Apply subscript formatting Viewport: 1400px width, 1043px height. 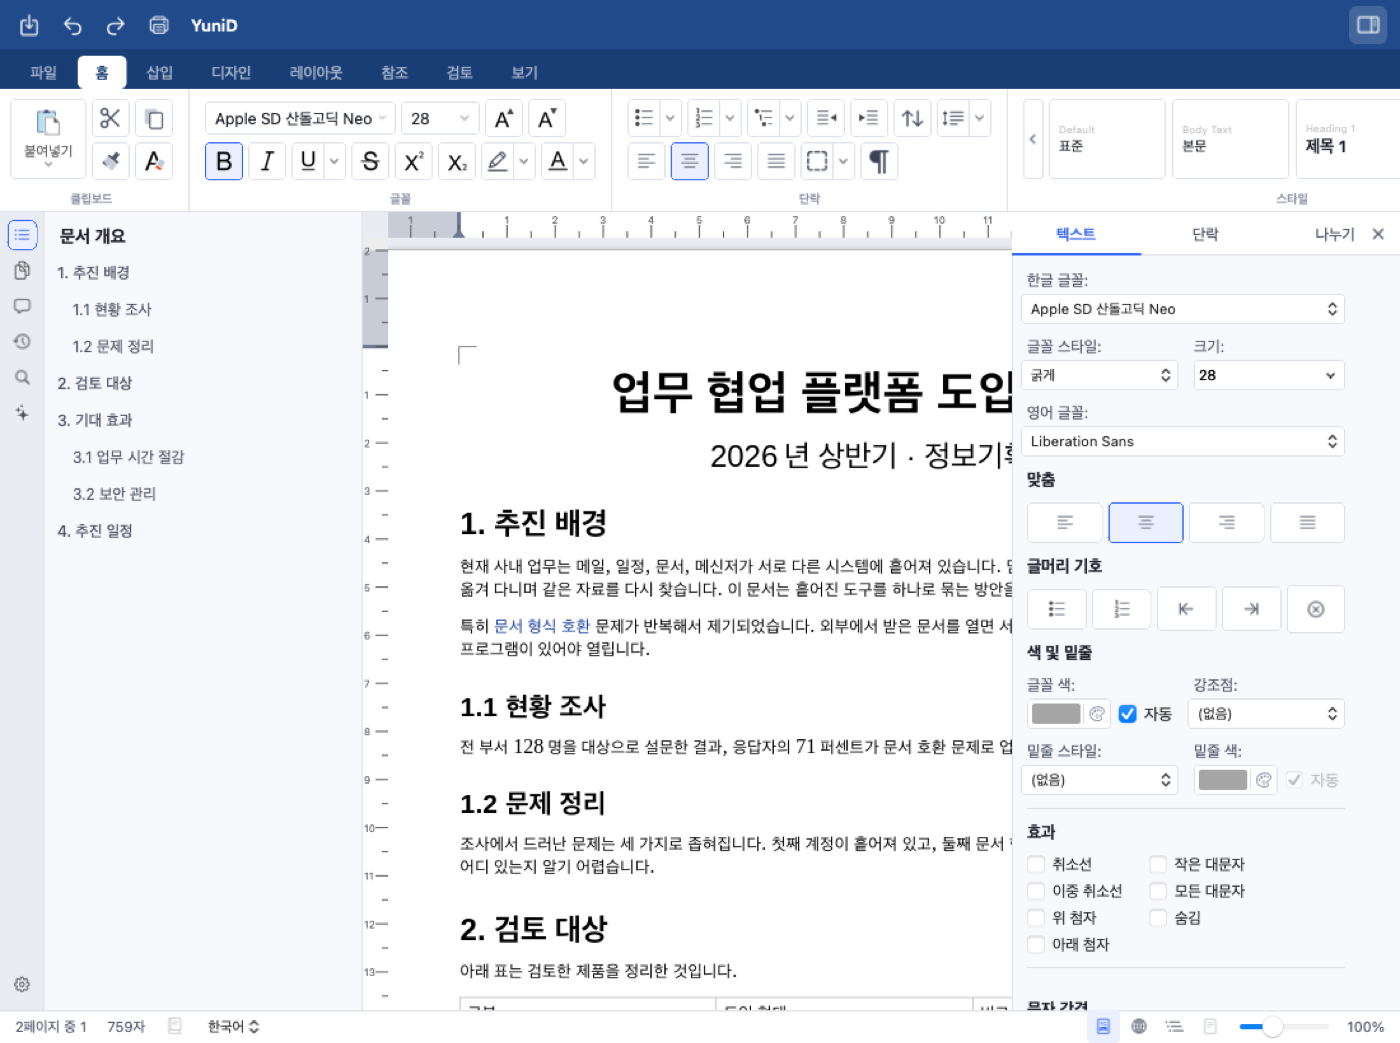[457, 161]
